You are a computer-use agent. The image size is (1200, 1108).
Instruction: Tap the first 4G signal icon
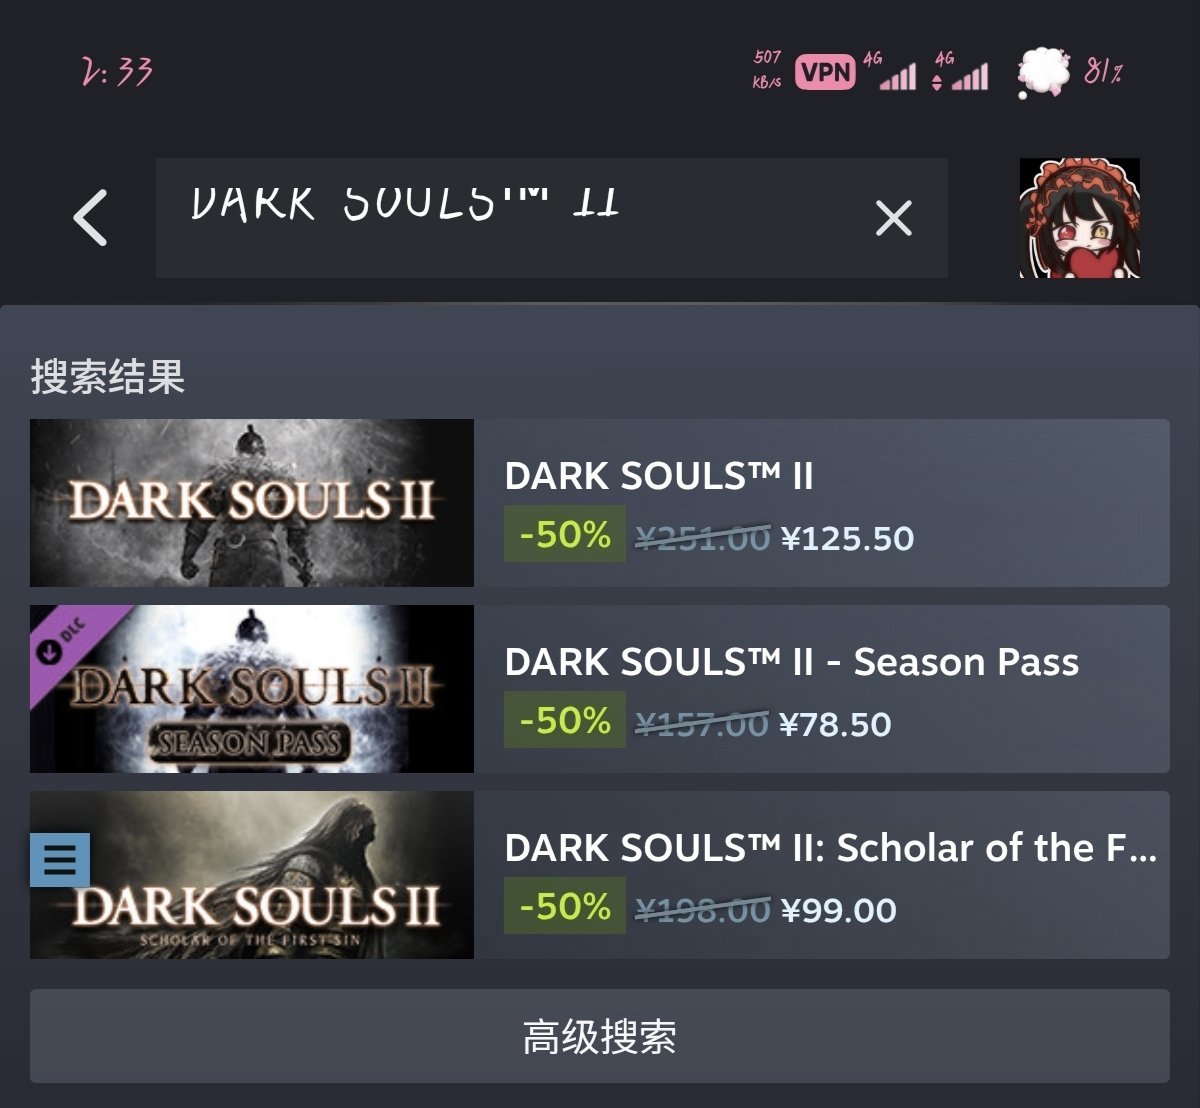point(890,72)
